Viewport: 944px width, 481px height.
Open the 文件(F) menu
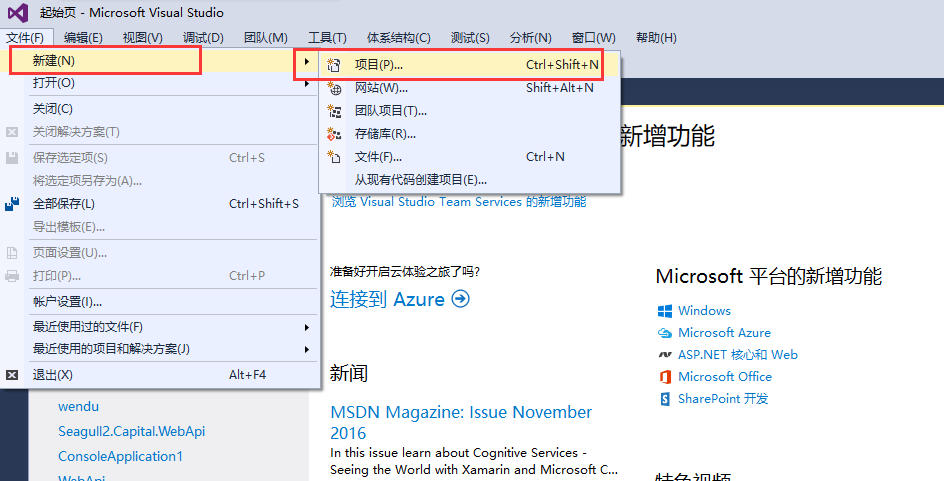[x=25, y=37]
